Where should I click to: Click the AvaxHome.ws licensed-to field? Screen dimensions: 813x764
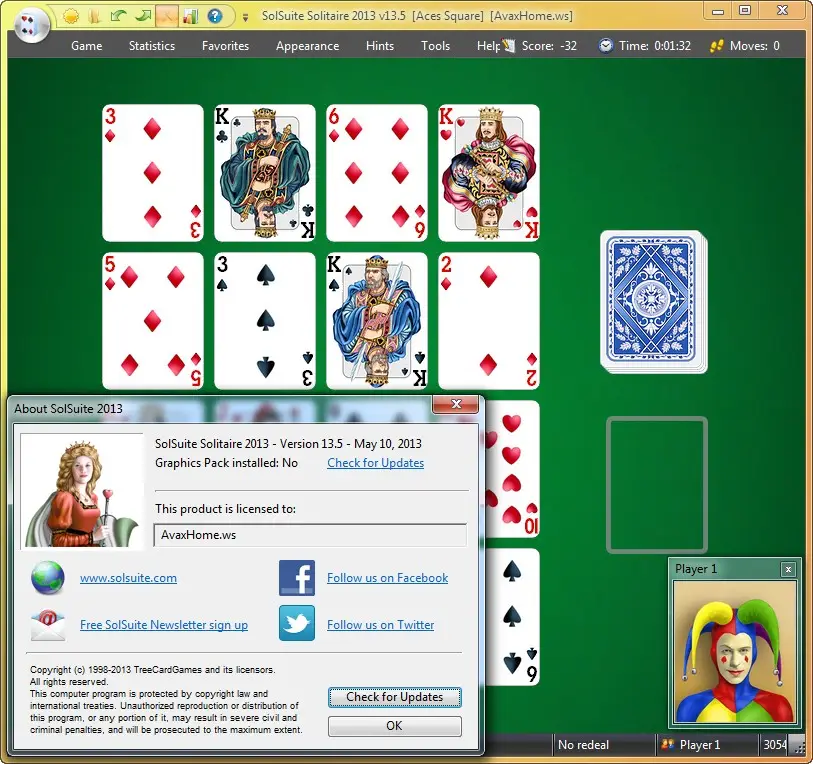point(310,535)
